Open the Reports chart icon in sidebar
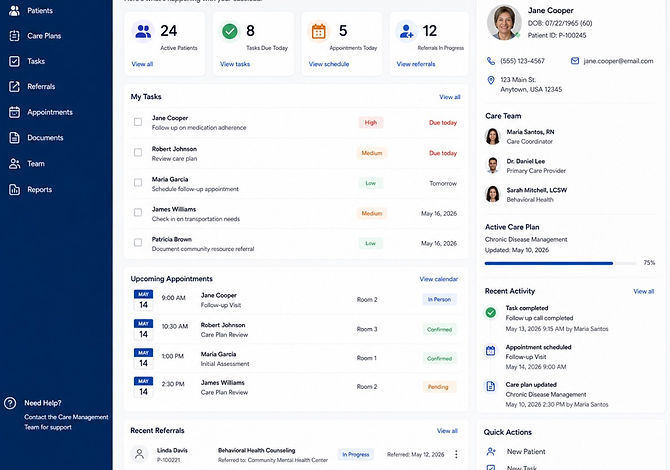 15,189
